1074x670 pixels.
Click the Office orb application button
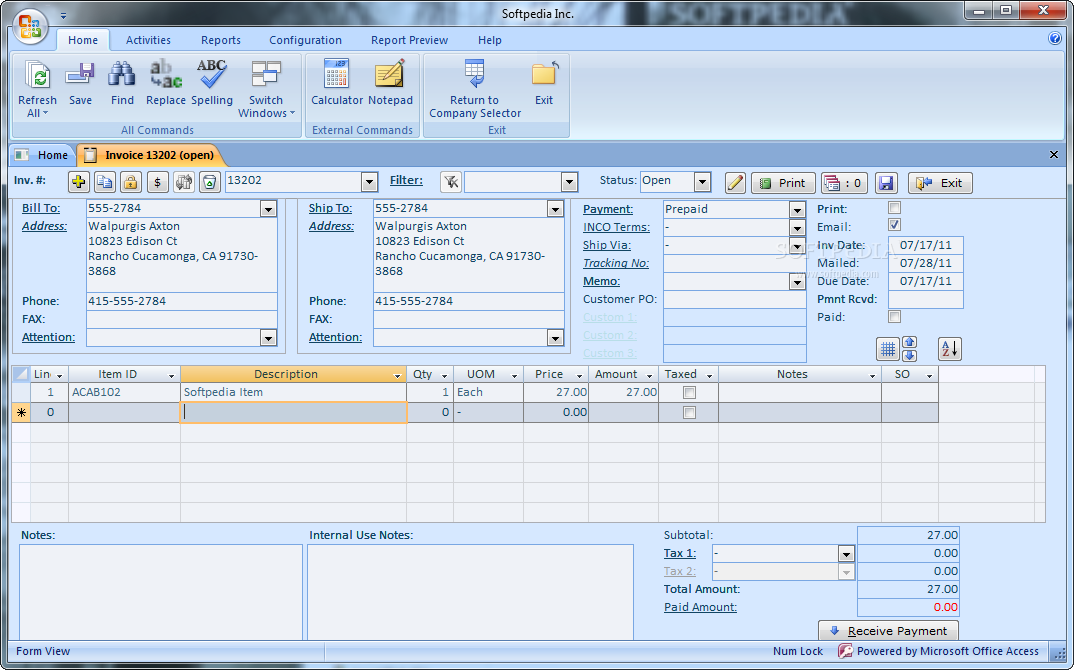tap(29, 26)
